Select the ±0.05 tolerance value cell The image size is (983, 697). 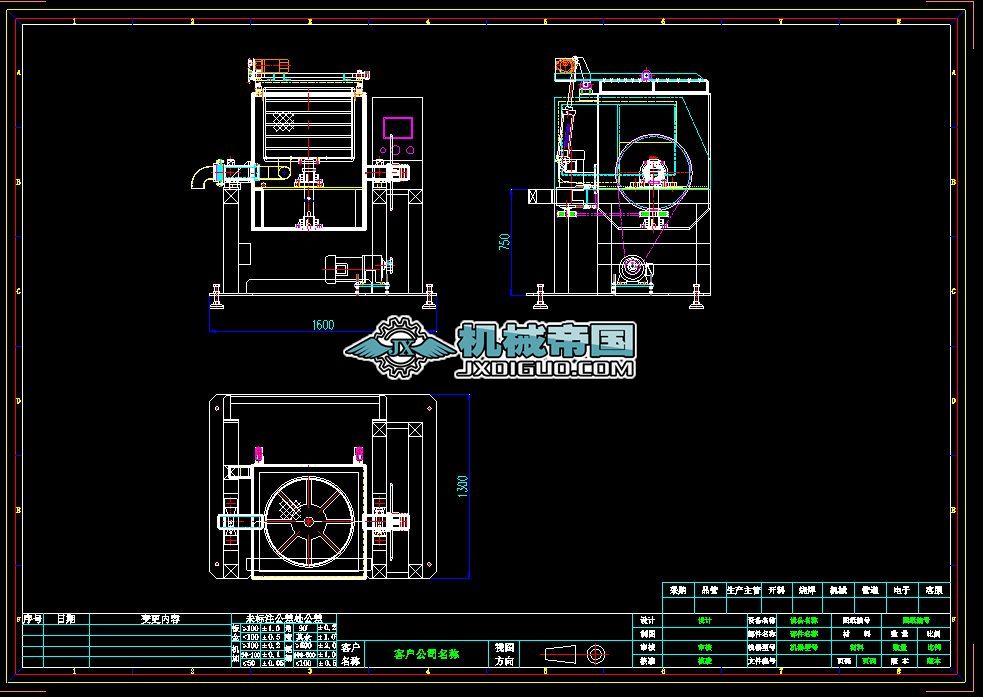[271, 663]
